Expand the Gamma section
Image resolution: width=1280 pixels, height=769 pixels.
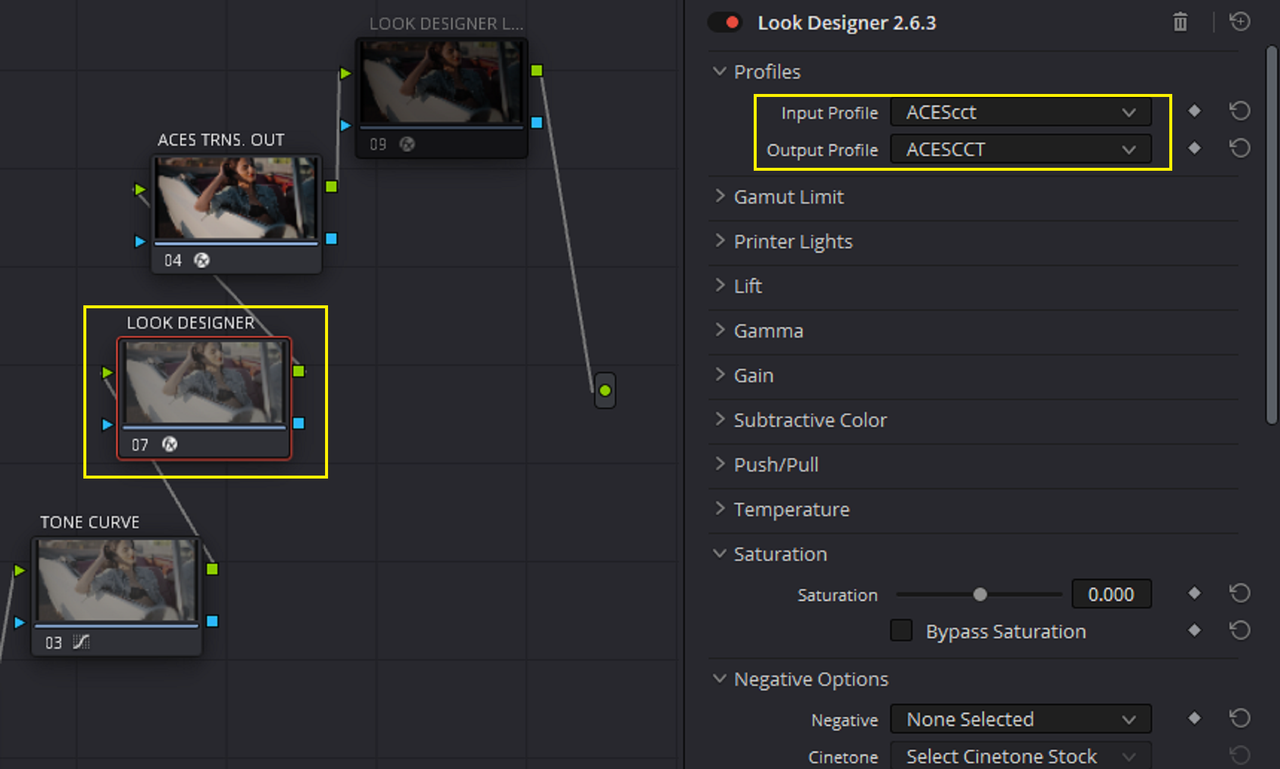[719, 330]
